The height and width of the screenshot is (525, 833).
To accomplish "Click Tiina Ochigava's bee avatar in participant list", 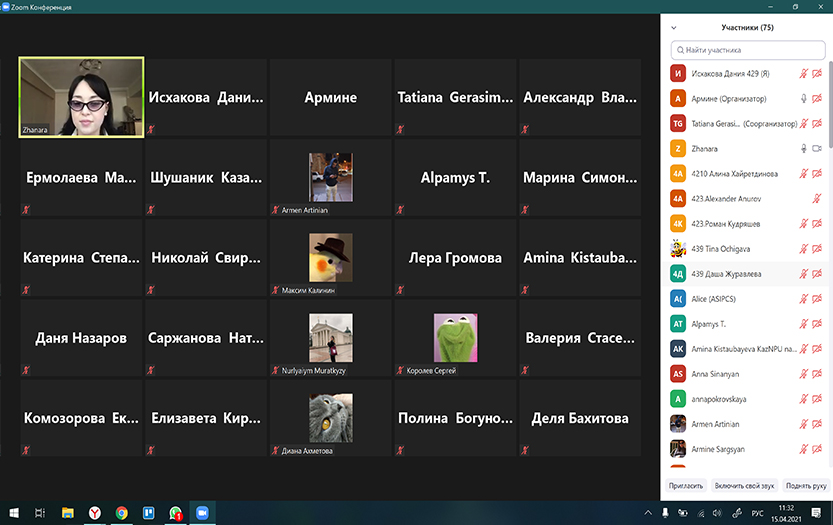I will point(678,248).
